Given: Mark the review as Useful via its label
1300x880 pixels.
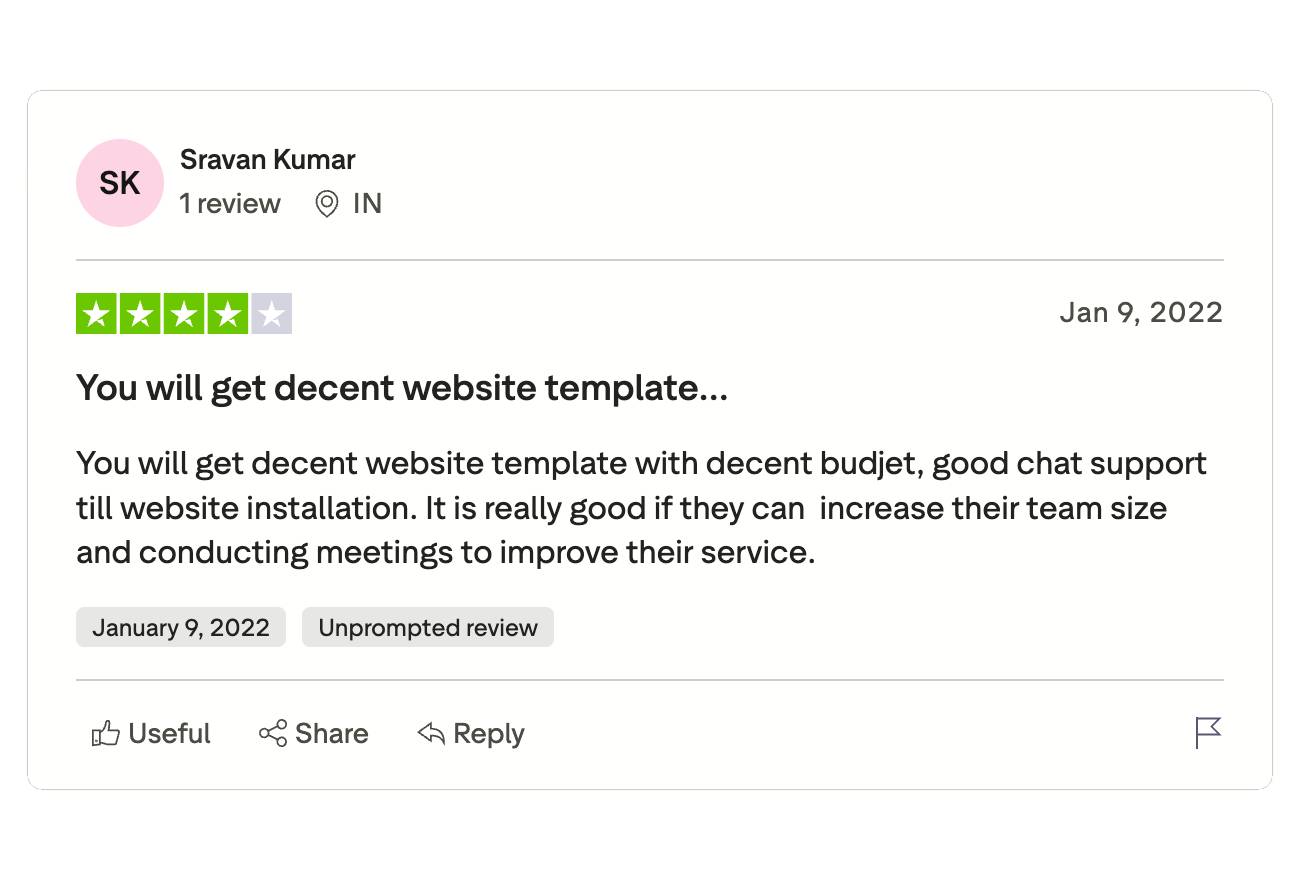Looking at the screenshot, I should 170,734.
